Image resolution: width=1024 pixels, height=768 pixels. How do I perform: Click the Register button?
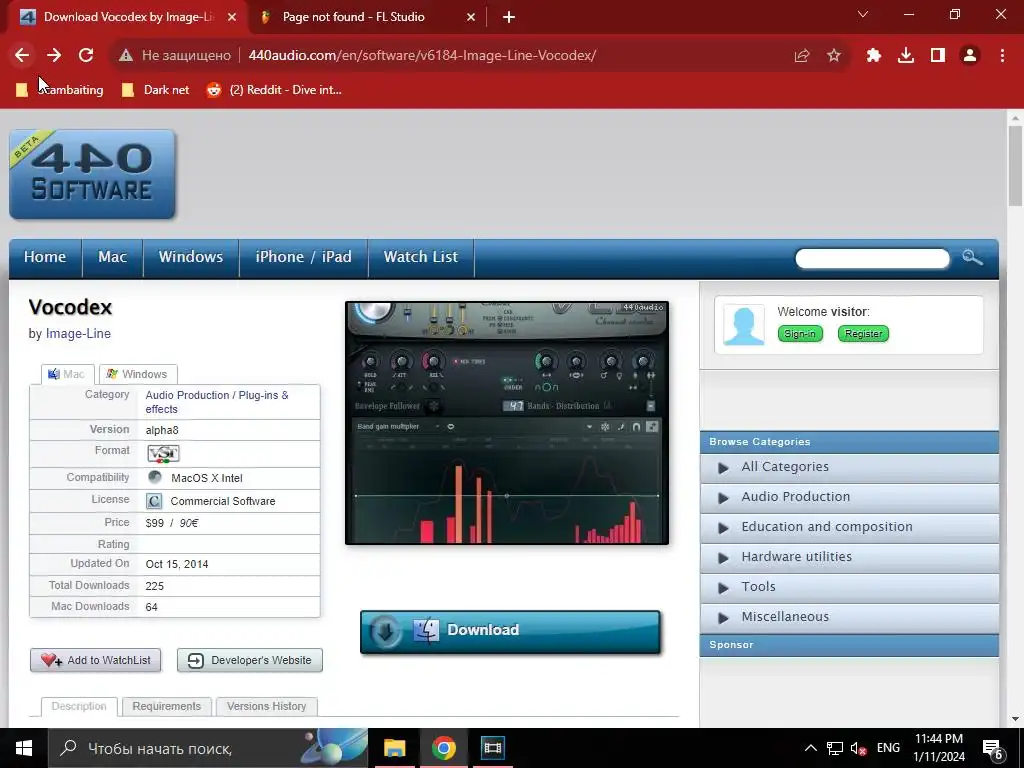(x=863, y=334)
